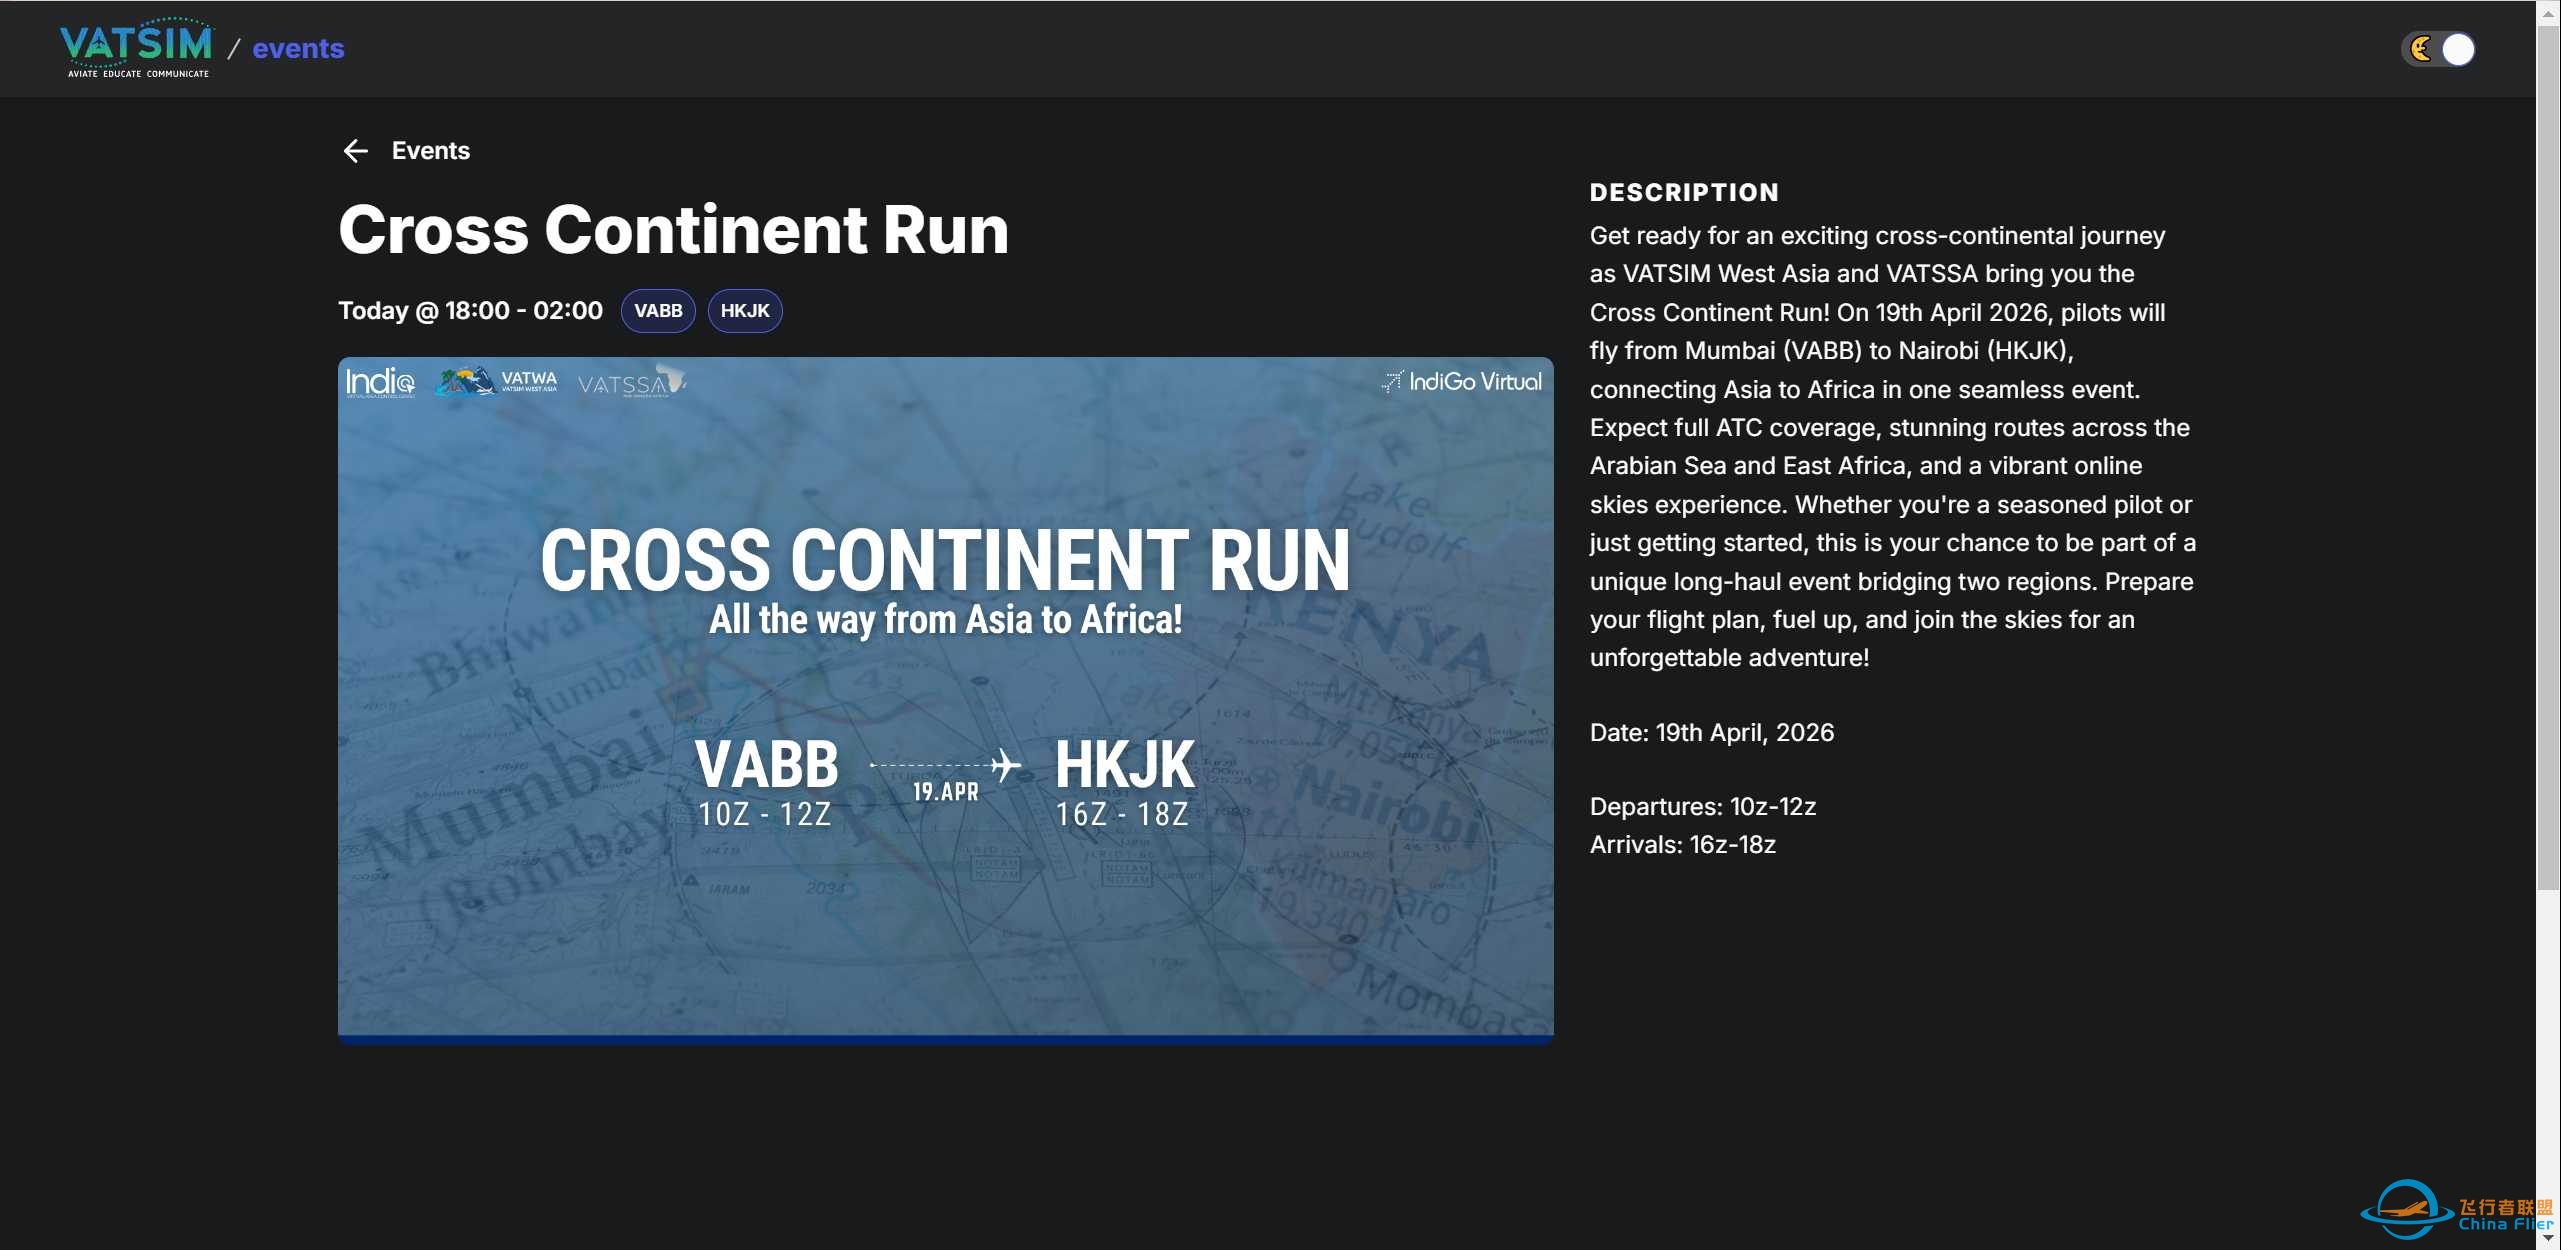Click the Cross Continent Run banner title text
Viewport: 2561px width, 1250px height.
945,560
